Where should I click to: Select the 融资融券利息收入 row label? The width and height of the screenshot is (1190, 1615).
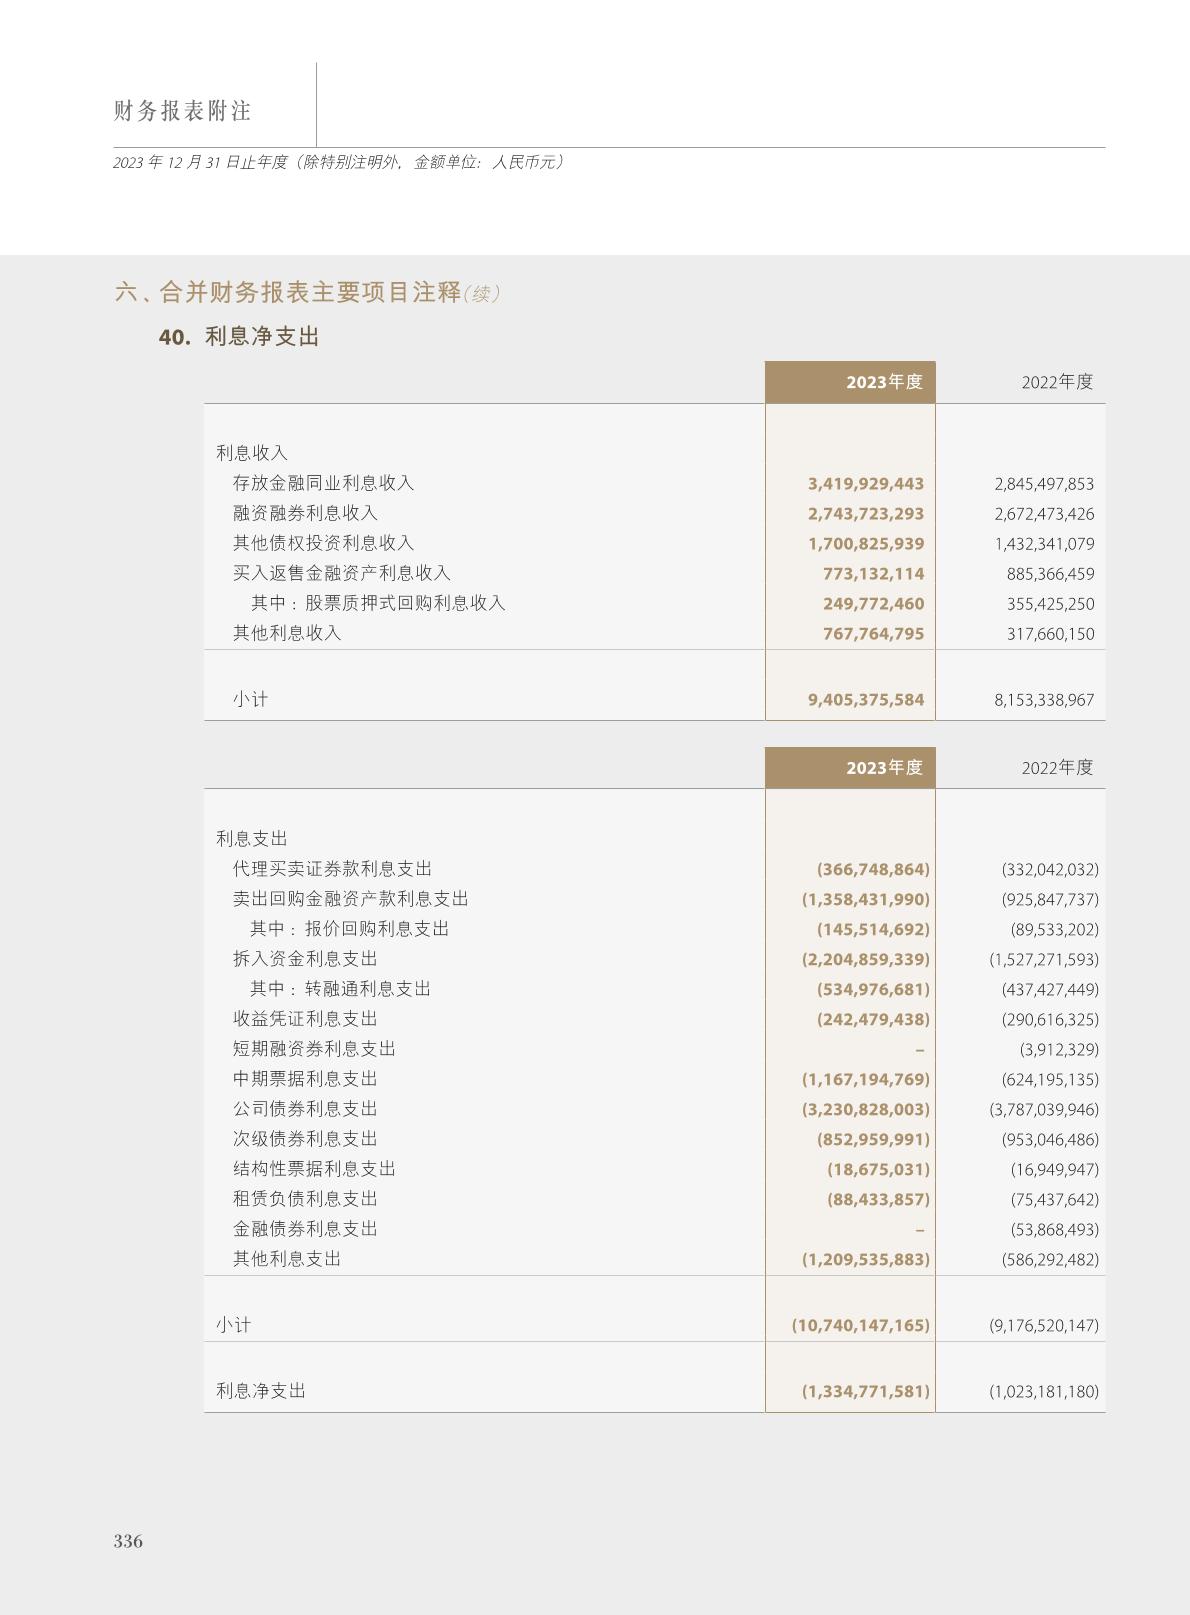coord(305,513)
